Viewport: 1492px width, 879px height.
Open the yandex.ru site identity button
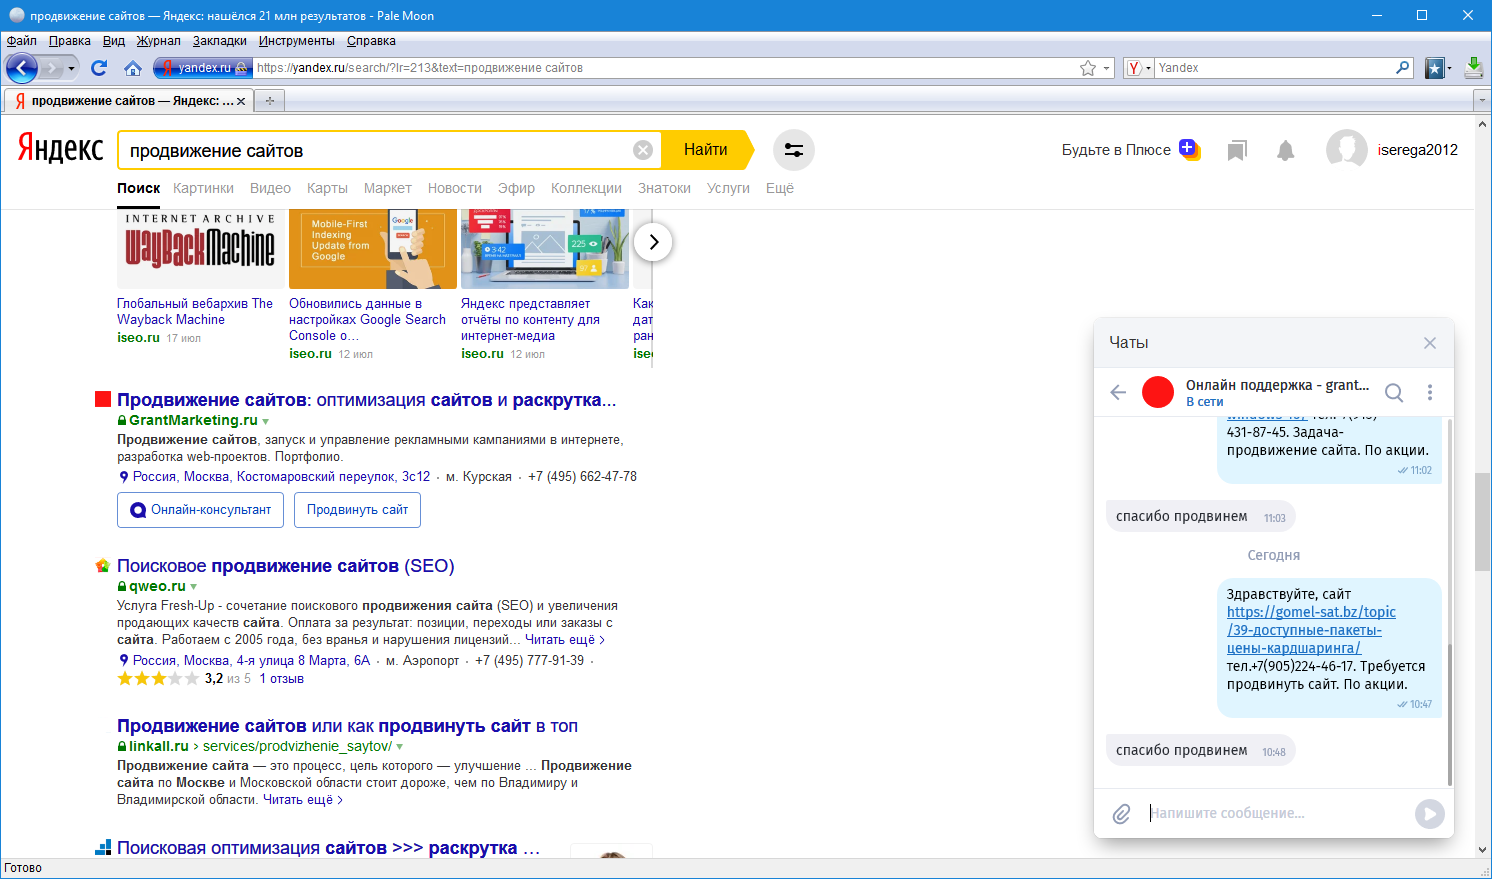tap(202, 68)
